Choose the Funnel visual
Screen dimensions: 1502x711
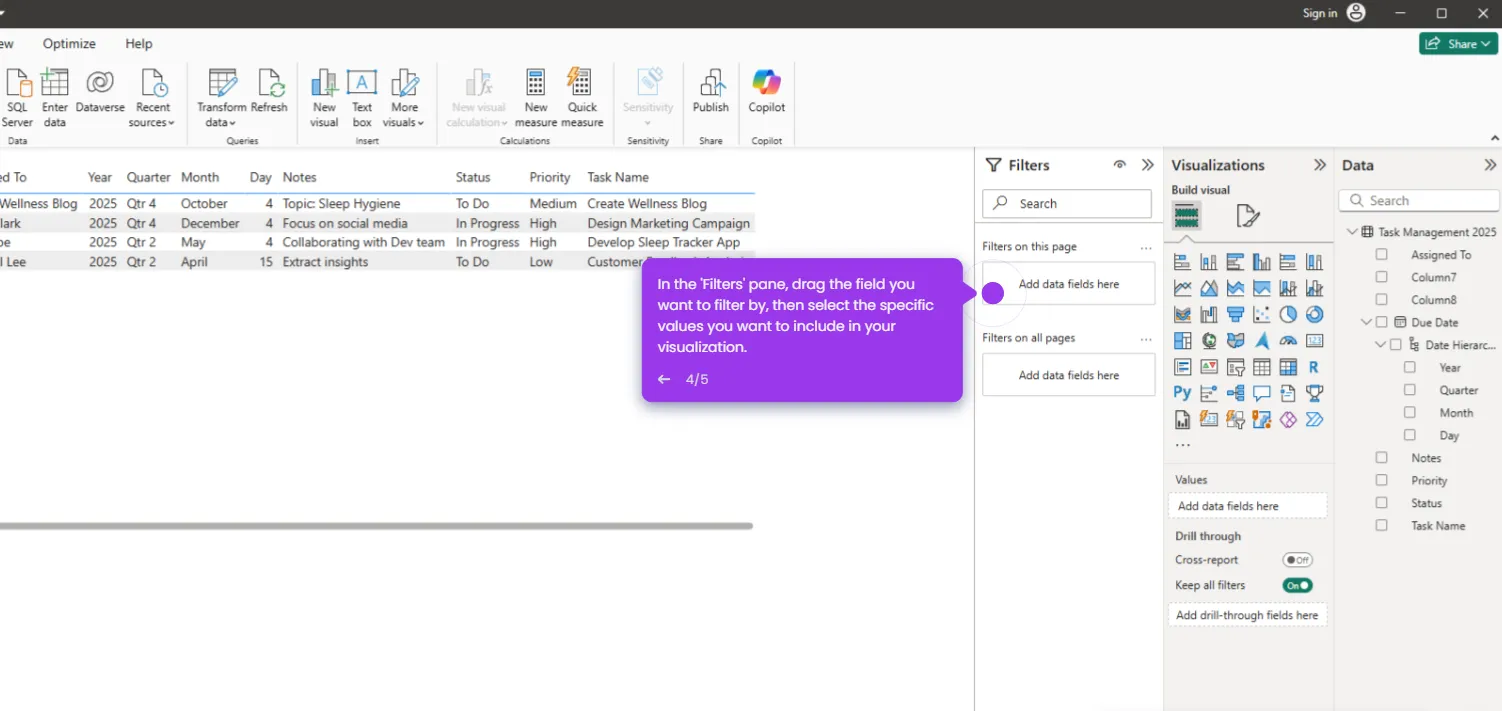pos(1236,314)
